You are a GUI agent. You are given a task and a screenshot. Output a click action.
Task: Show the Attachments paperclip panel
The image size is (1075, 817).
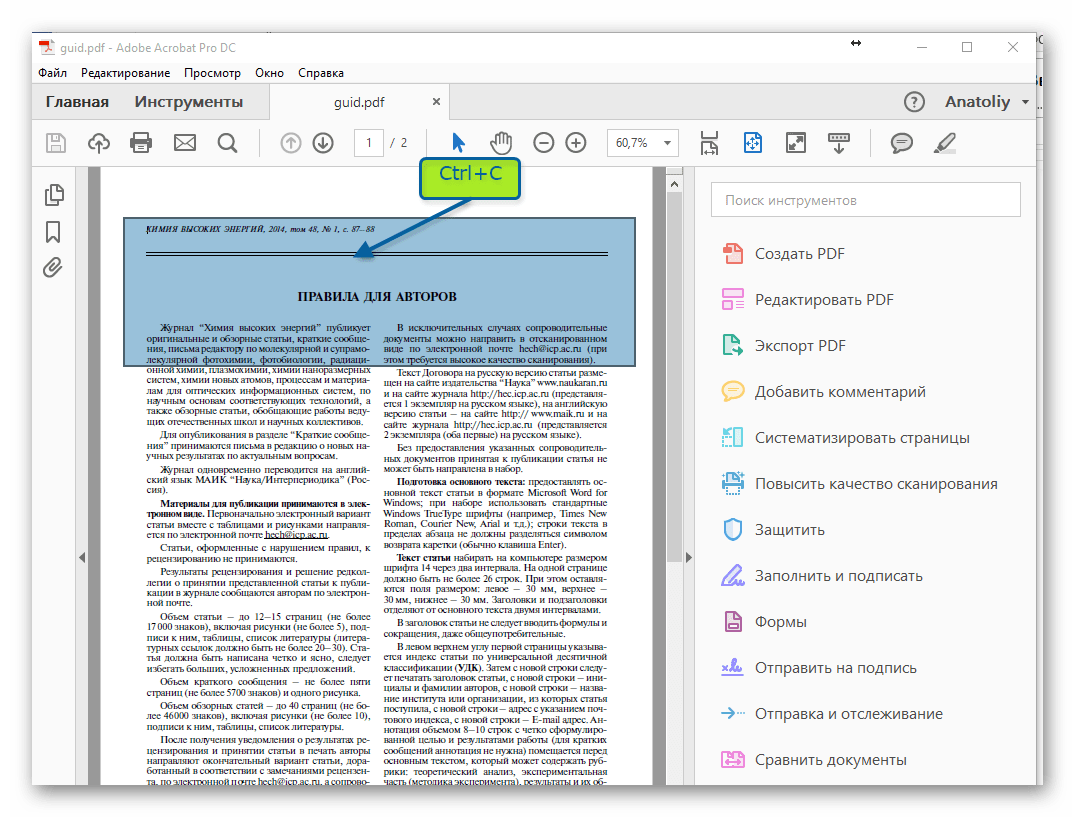coord(53,268)
